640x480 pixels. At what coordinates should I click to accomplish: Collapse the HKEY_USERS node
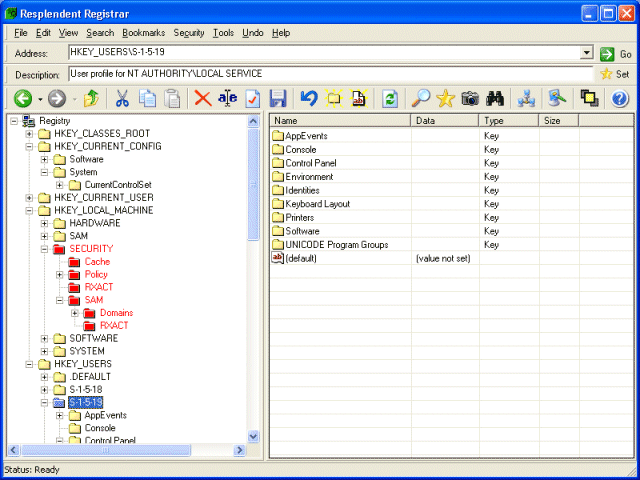point(29,364)
